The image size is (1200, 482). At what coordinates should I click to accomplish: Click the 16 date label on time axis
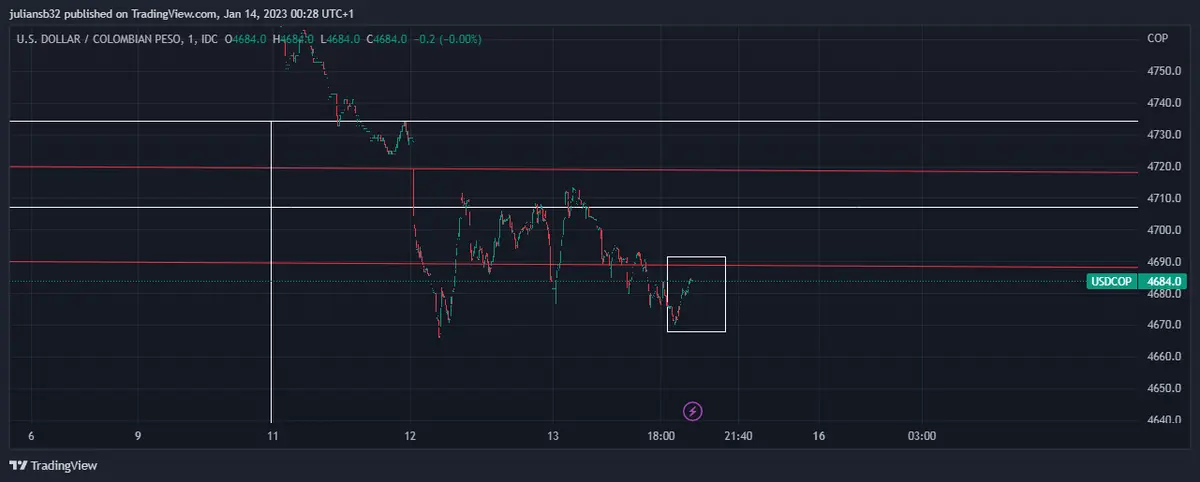[x=819, y=436]
